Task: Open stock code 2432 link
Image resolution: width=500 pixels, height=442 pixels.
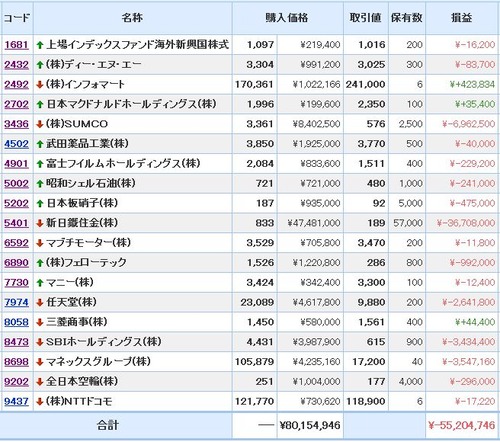Action: tap(16, 64)
